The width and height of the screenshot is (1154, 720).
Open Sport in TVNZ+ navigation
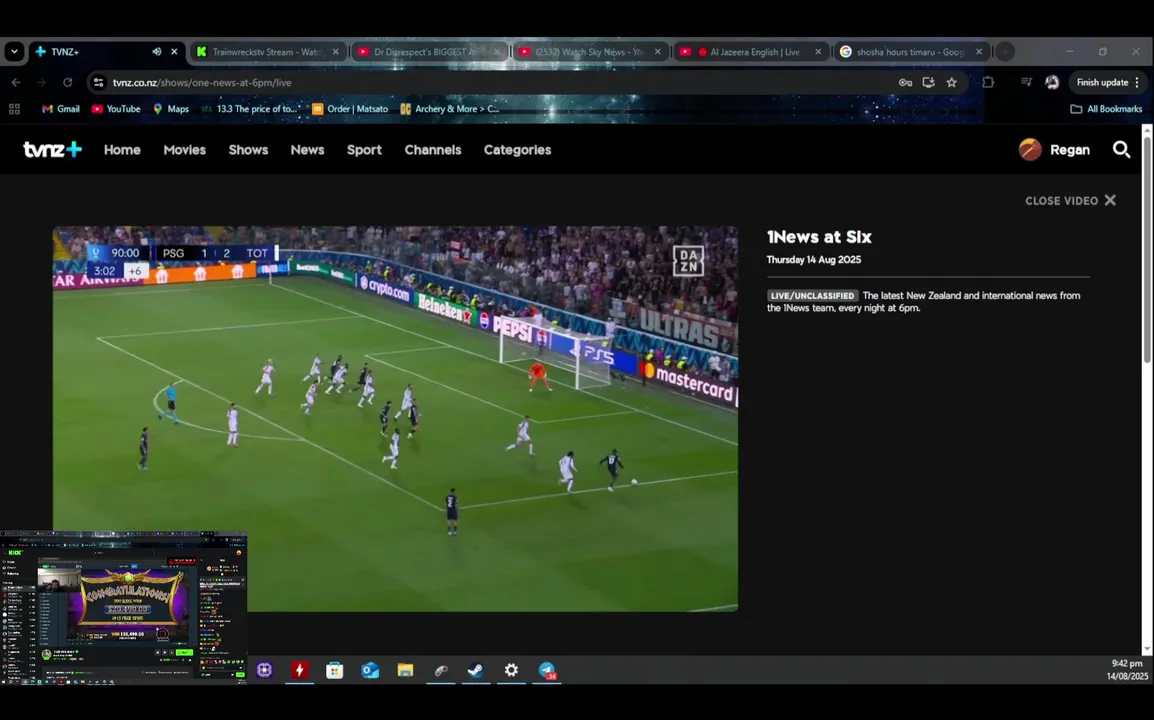(x=364, y=150)
